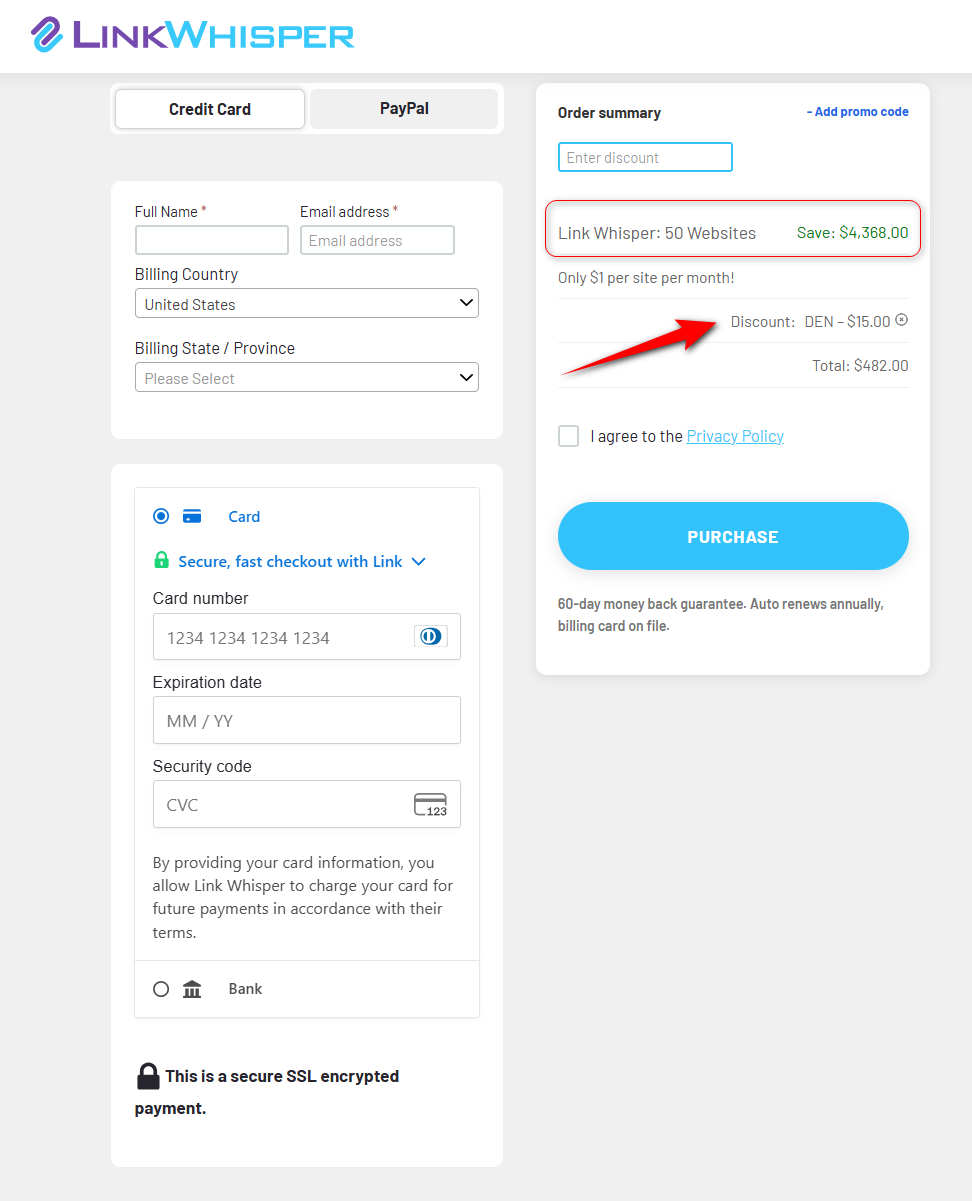Select the Bank payment radio button

click(x=161, y=988)
